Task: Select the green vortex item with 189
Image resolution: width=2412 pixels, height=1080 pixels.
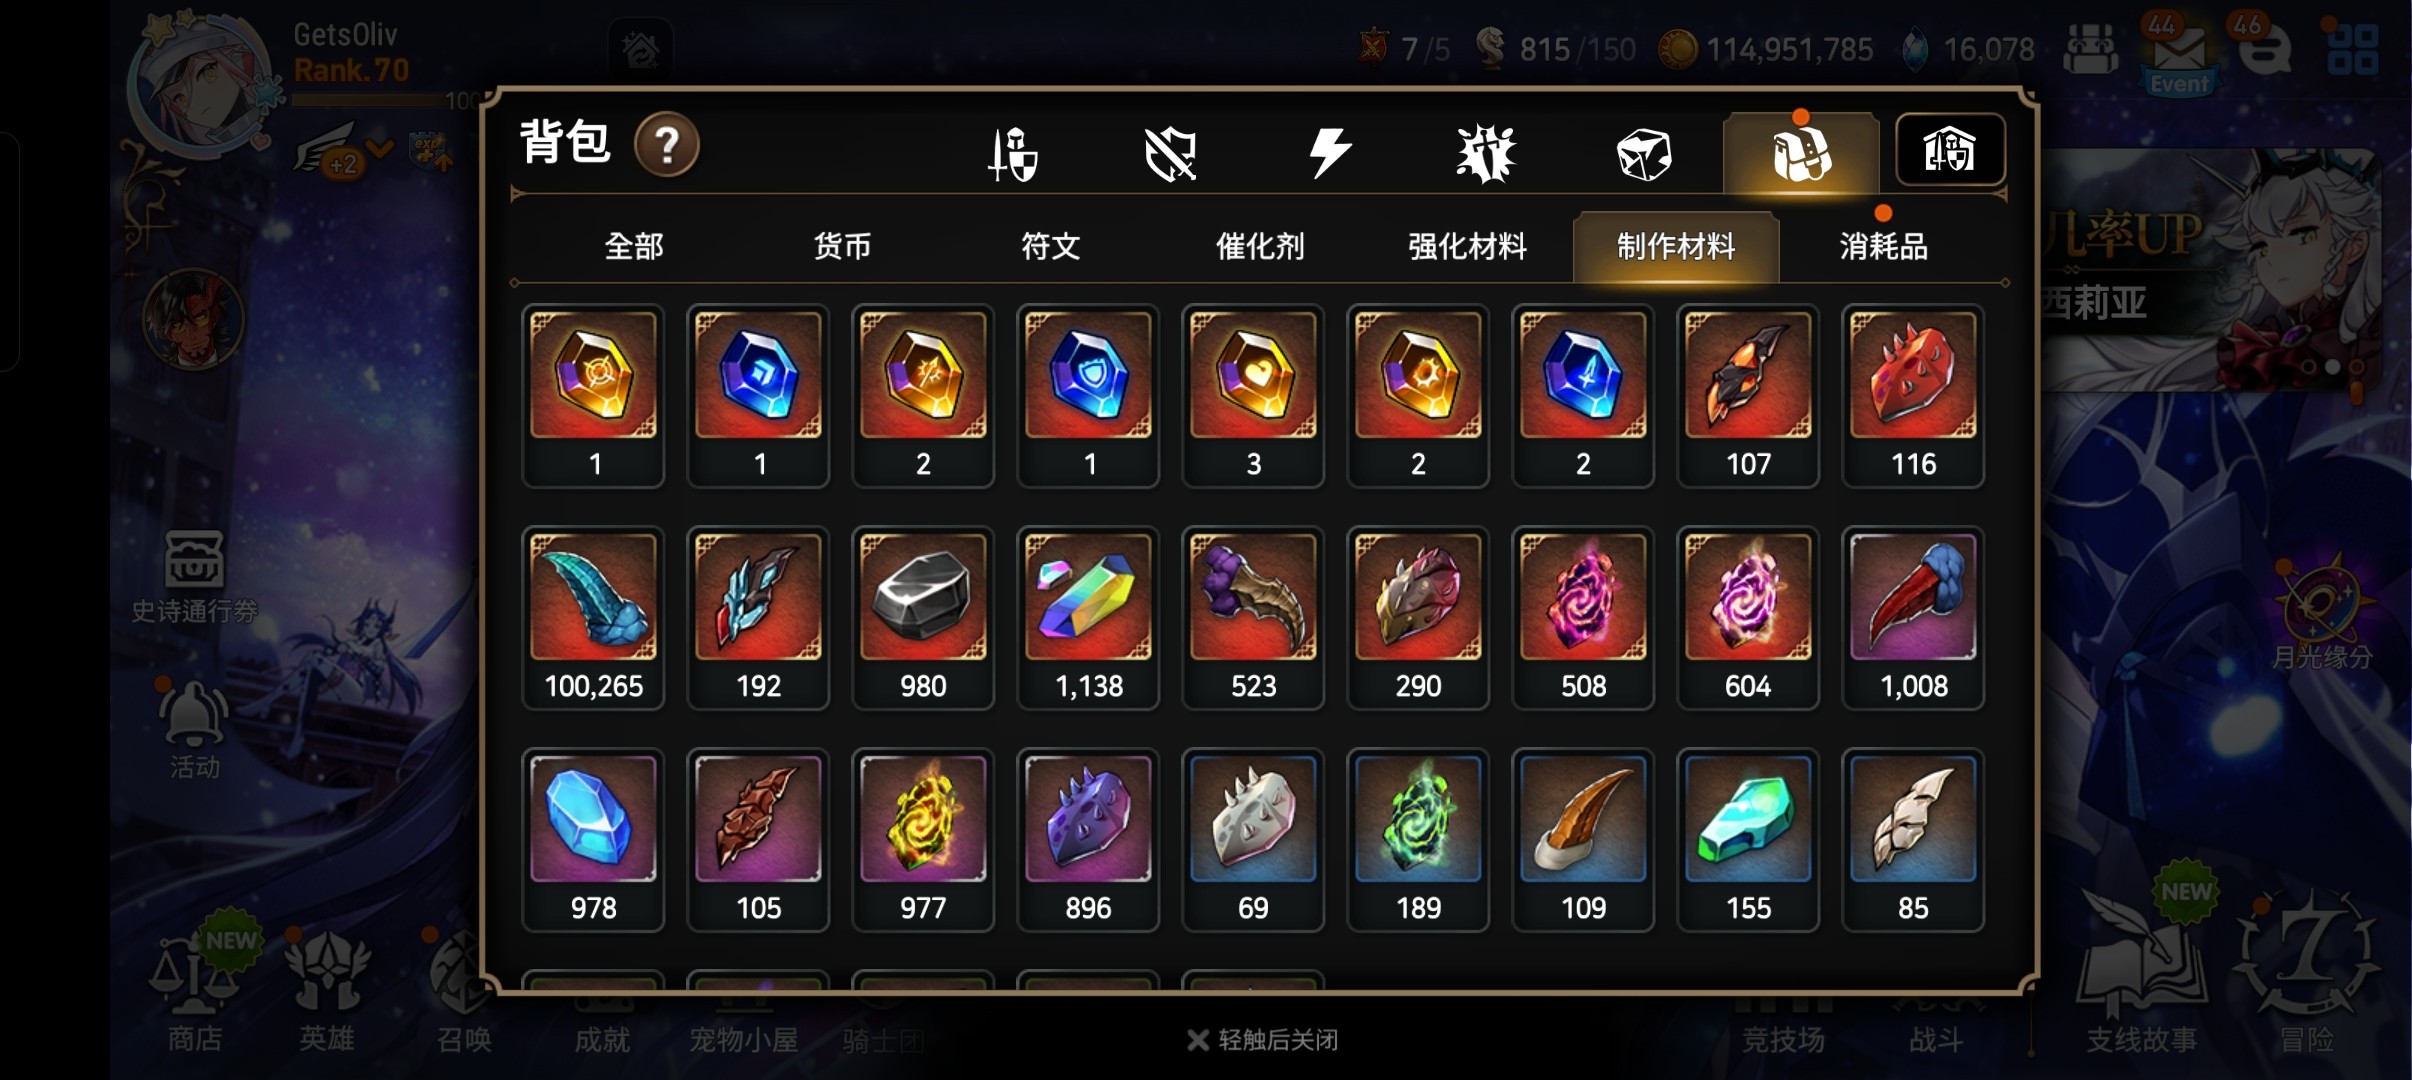Action: tap(1418, 840)
